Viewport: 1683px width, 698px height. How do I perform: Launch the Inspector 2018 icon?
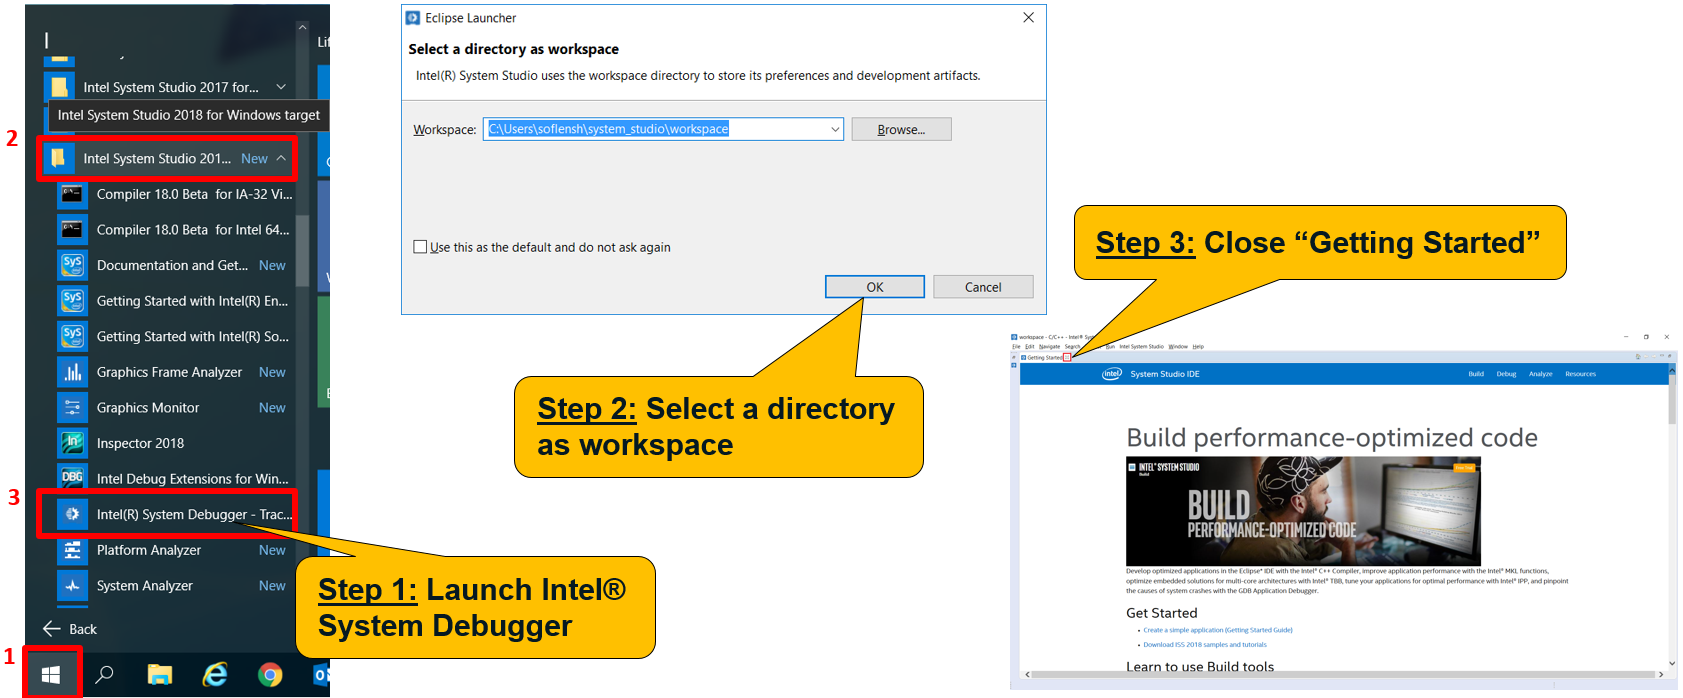72,443
